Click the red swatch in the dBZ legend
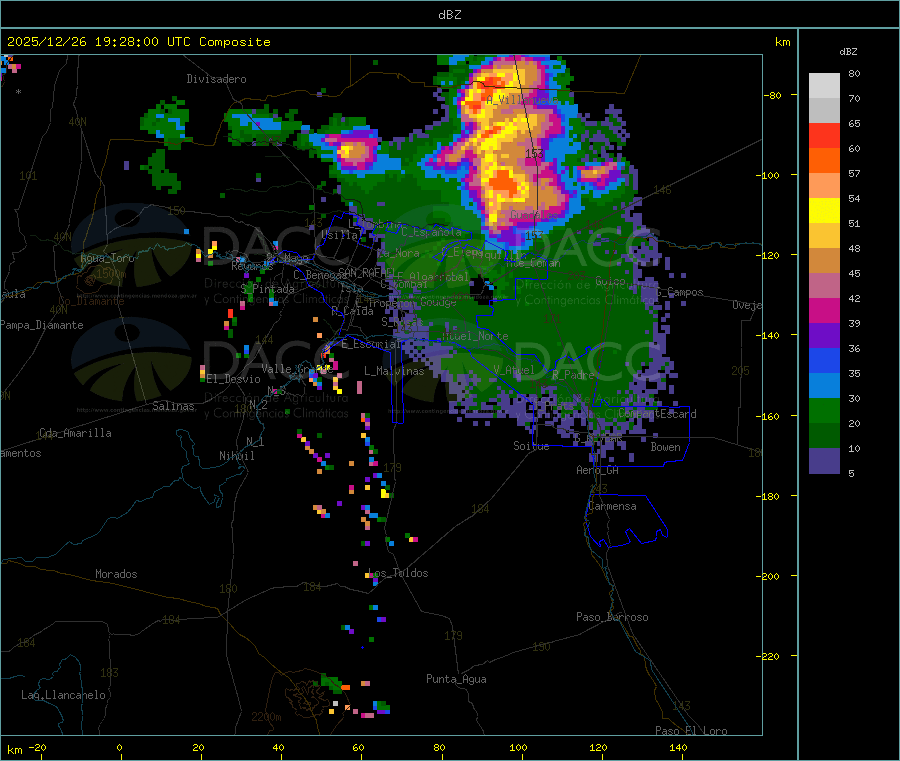Screen dimensions: 900x761 coord(824,135)
